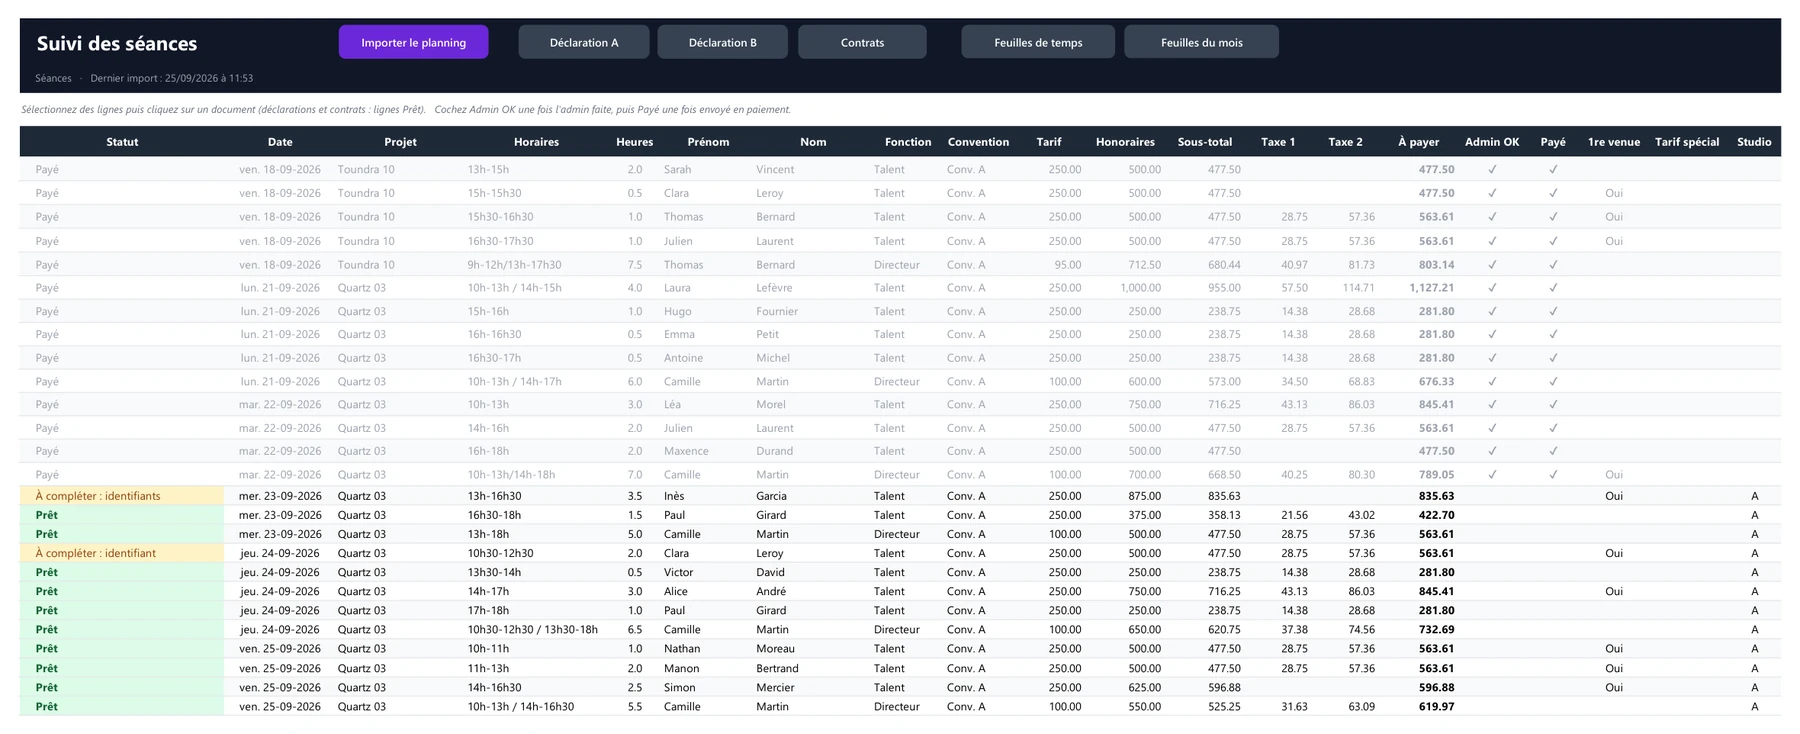Click the À payer column header
The height and width of the screenshot is (734, 1800).
pyautogui.click(x=1418, y=142)
